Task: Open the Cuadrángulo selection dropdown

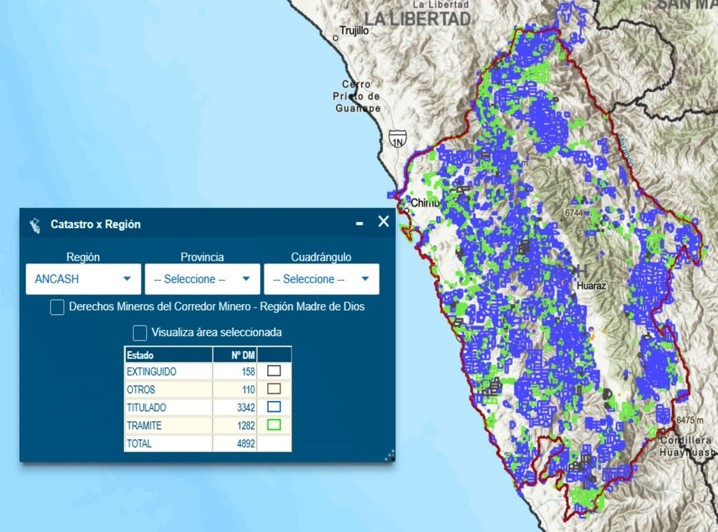Action: [321, 279]
